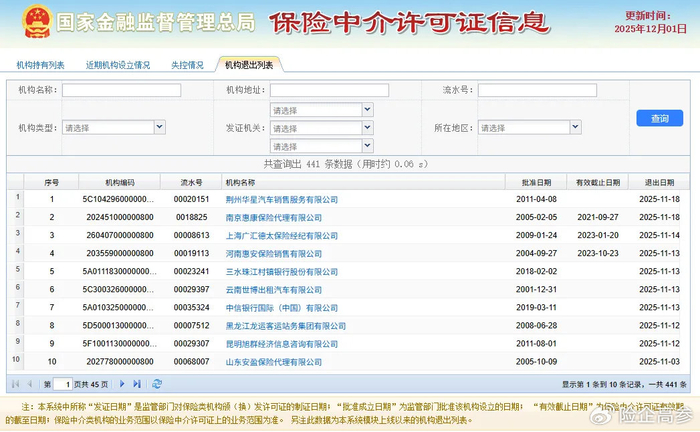Image resolution: width=700 pixels, height=432 pixels.
Task: Click the page number input box
Action: click(x=63, y=383)
